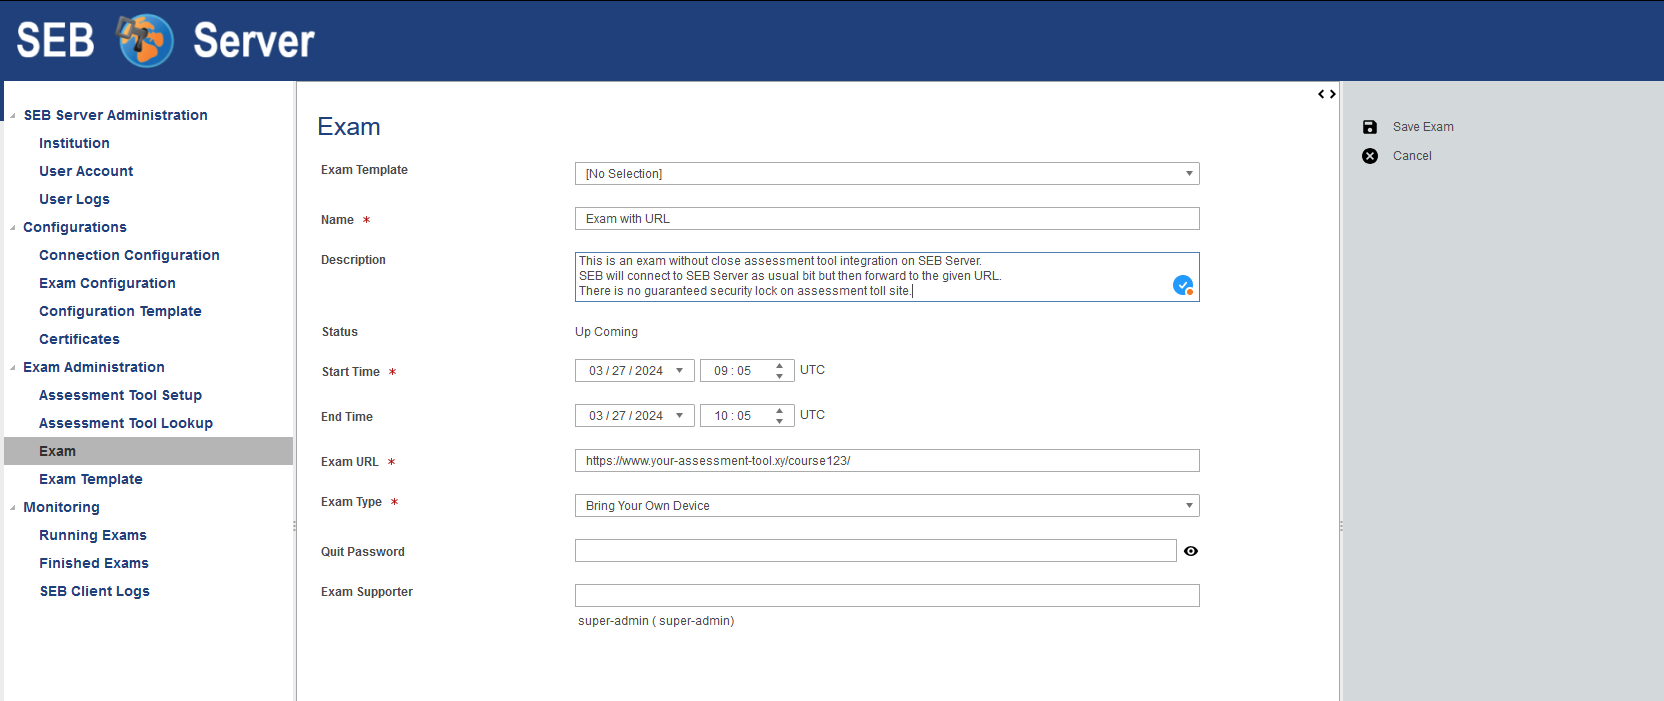The width and height of the screenshot is (1664, 701).
Task: Decrease End Time using the down arrow
Action: [779, 421]
